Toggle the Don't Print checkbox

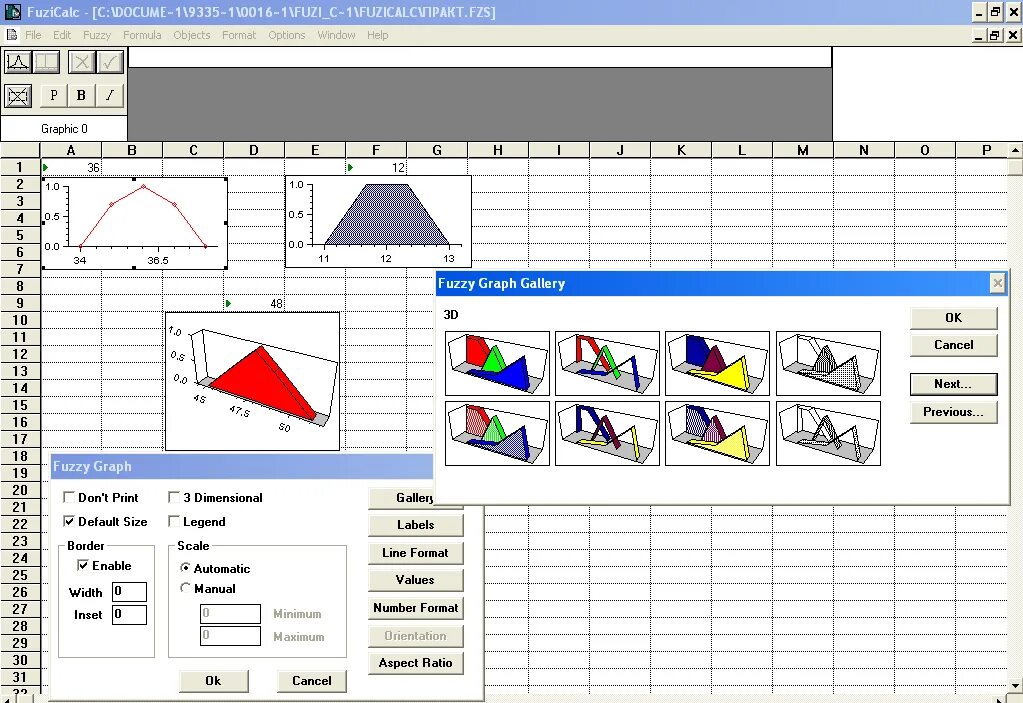tap(69, 498)
